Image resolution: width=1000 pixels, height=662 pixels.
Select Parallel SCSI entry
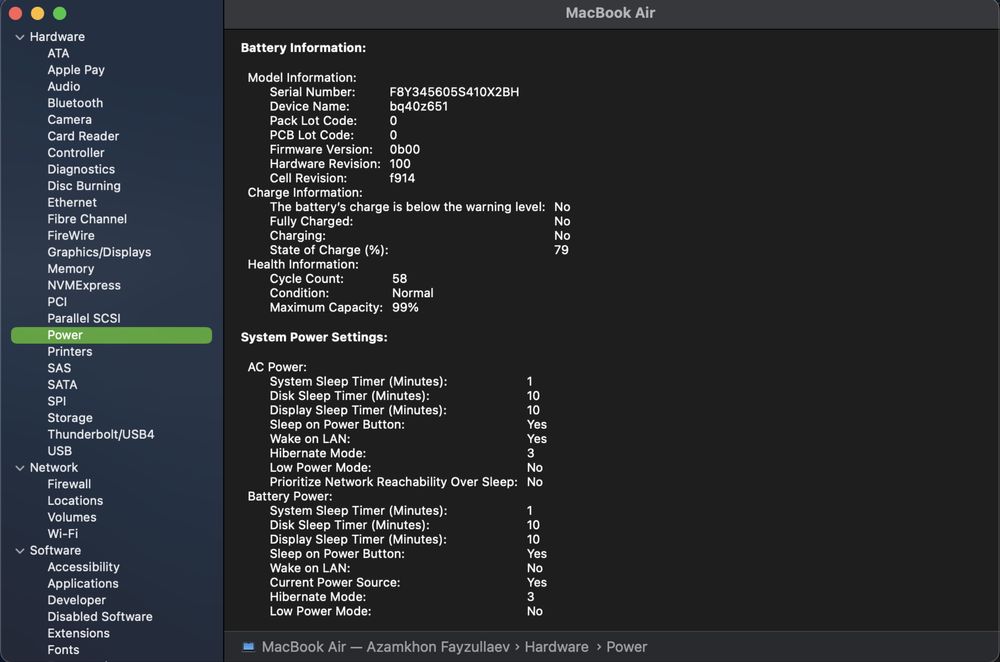(84, 319)
